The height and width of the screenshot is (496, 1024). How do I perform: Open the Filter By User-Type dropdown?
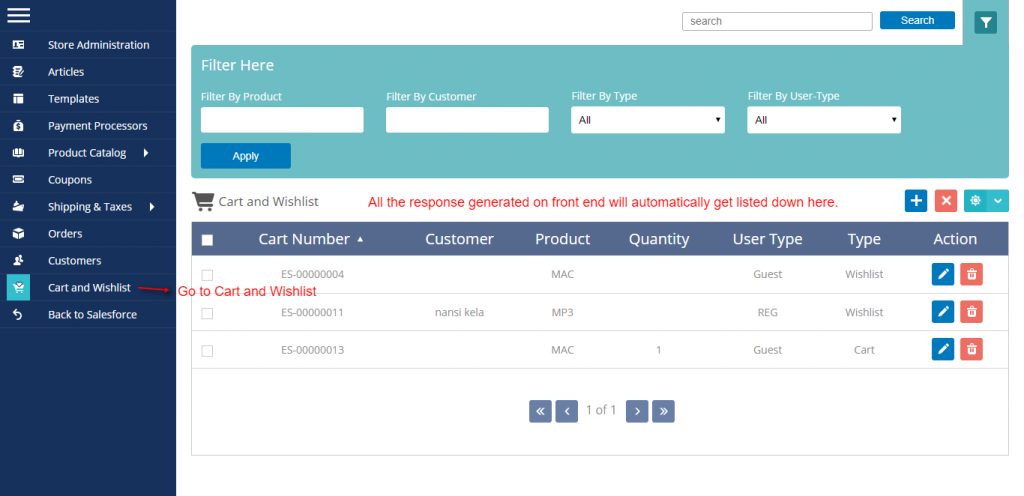point(823,120)
